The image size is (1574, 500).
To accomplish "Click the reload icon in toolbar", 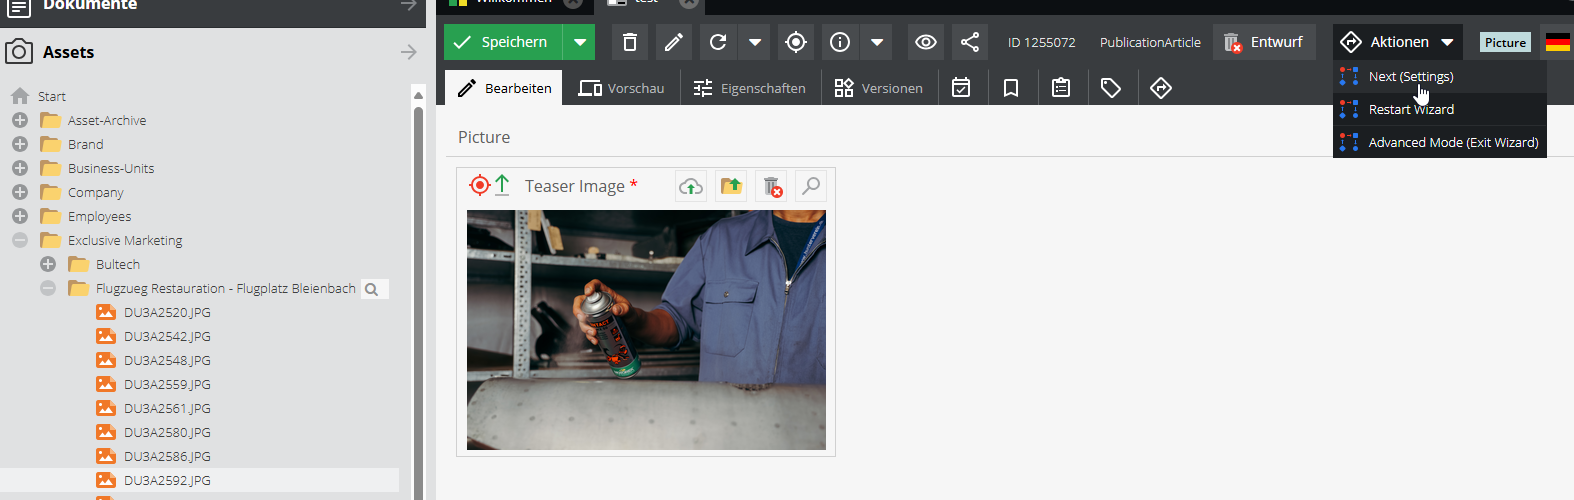I will pos(718,42).
